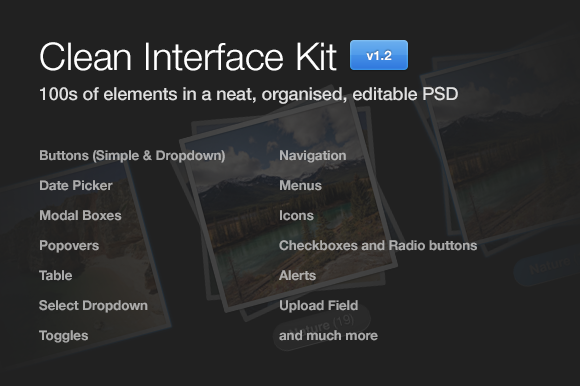This screenshot has height=386, width=580.
Task: Click the 'Select Dropdown' feature text
Action: (x=93, y=305)
